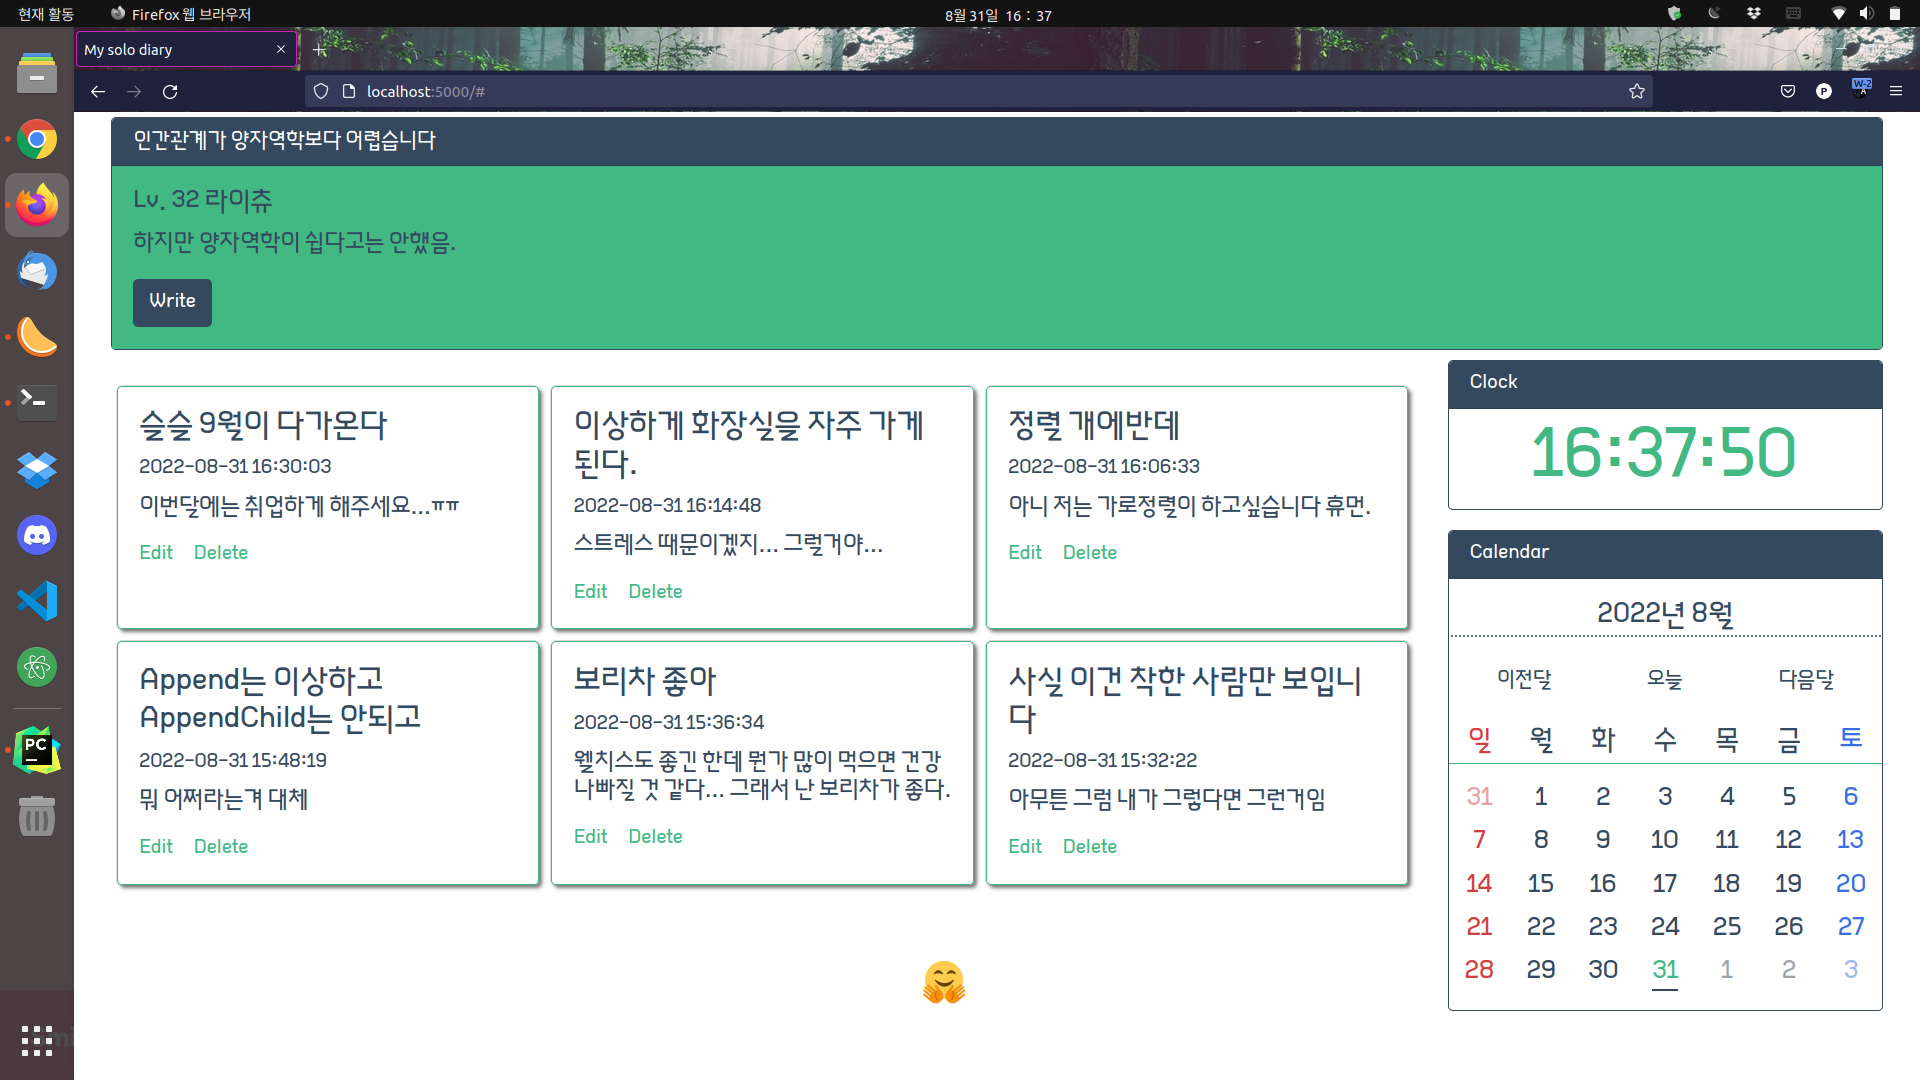This screenshot has height=1080, width=1920.
Task: Open the Firefox hamburger menu
Action: tap(1895, 91)
